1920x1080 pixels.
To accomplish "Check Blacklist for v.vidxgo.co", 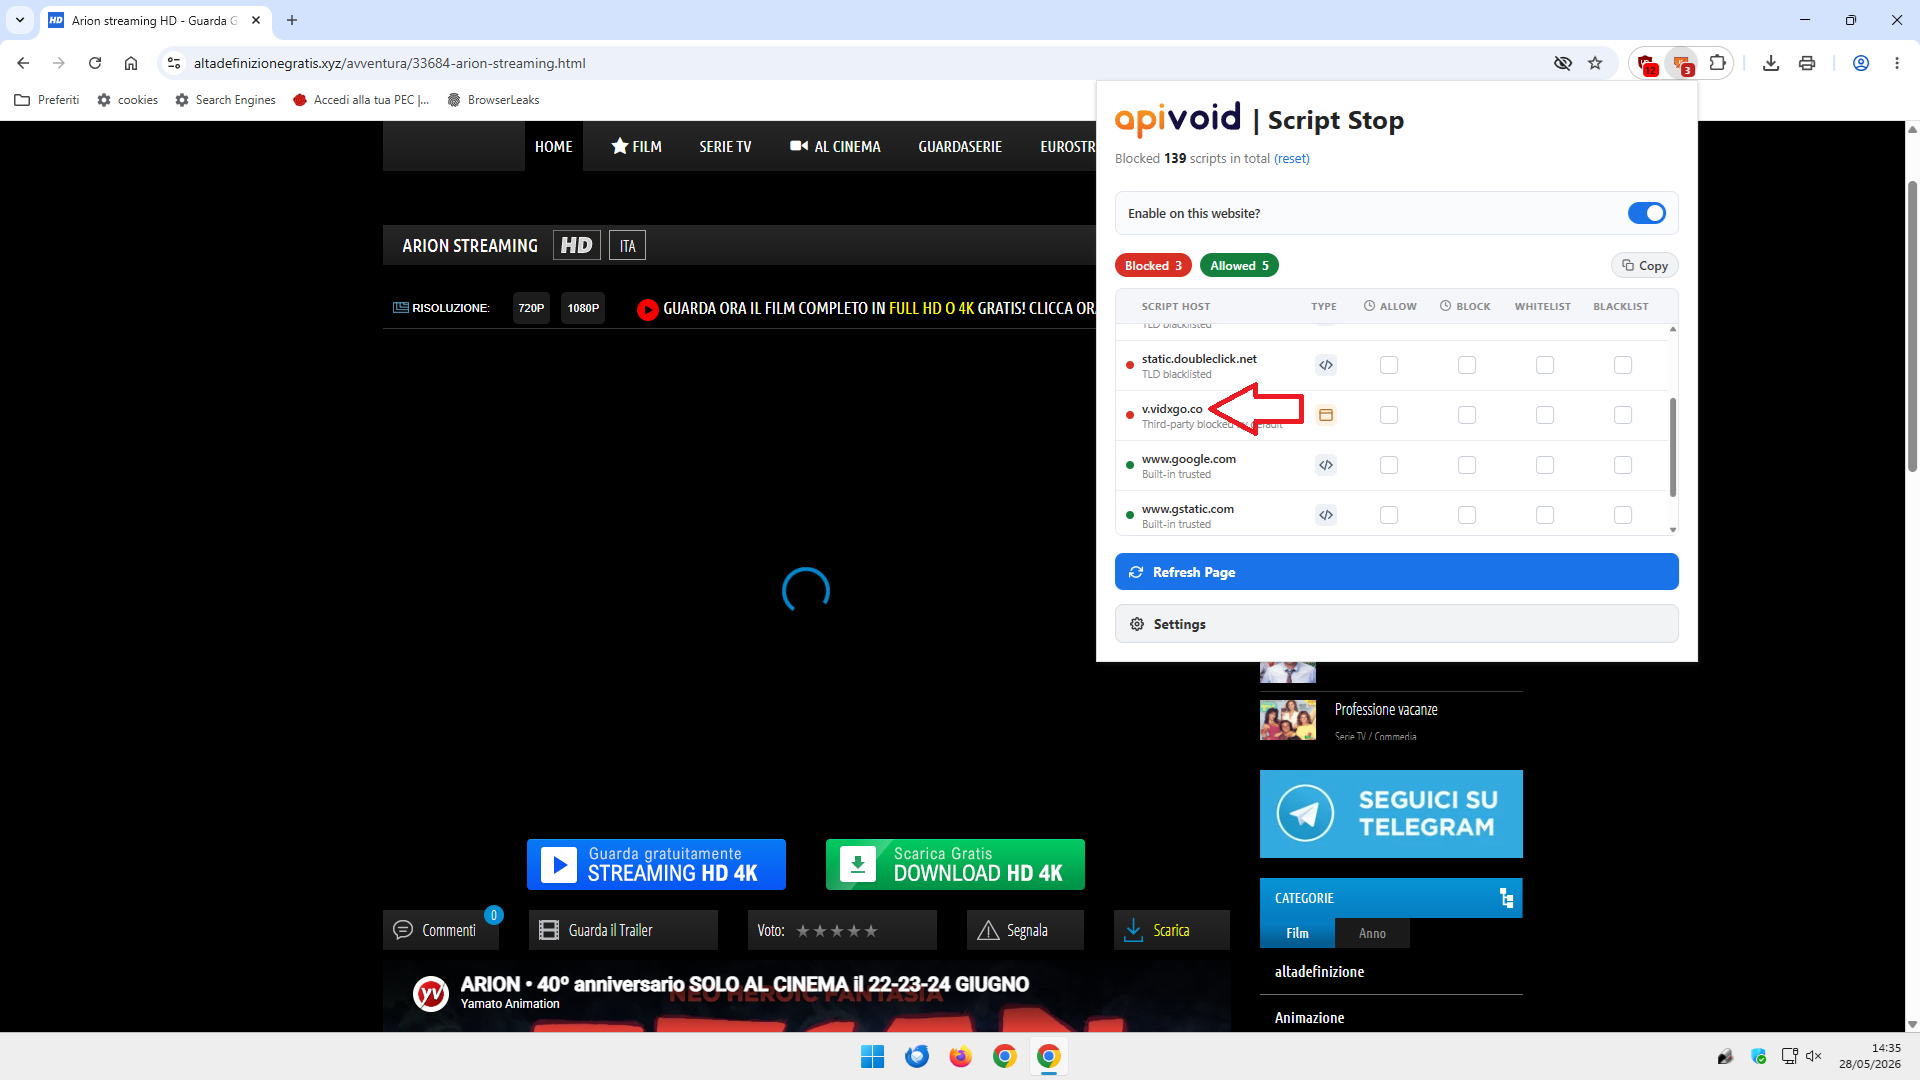I will pyautogui.click(x=1623, y=415).
